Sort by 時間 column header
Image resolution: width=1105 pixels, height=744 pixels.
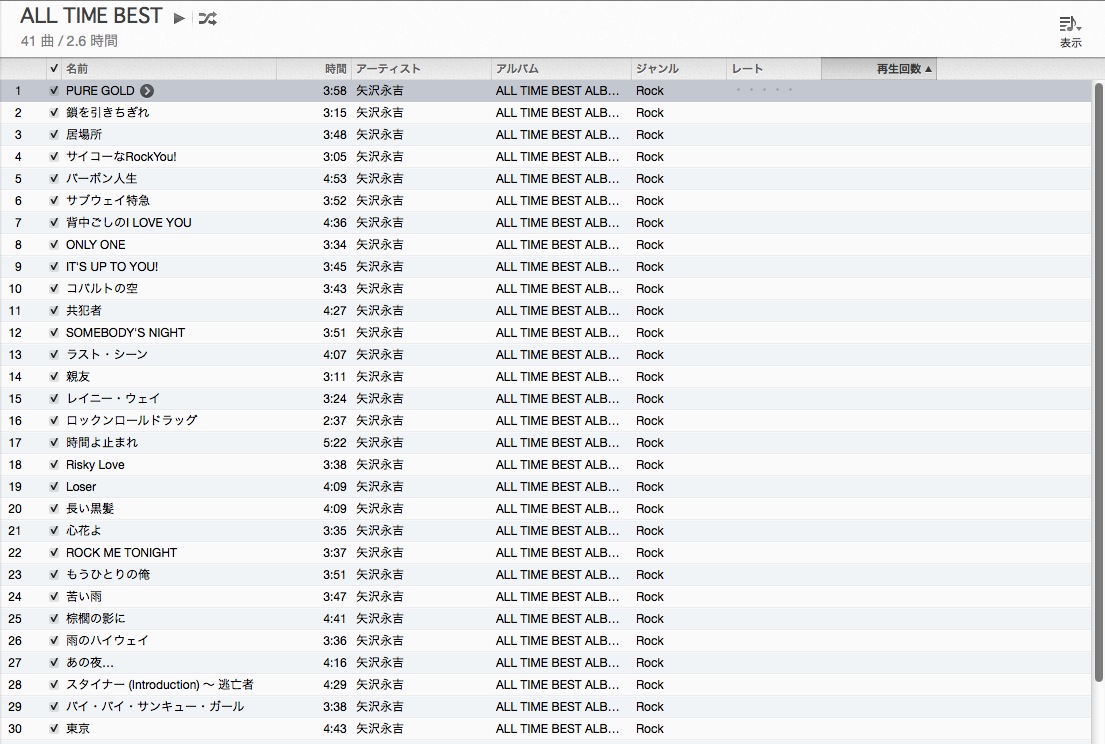click(314, 68)
